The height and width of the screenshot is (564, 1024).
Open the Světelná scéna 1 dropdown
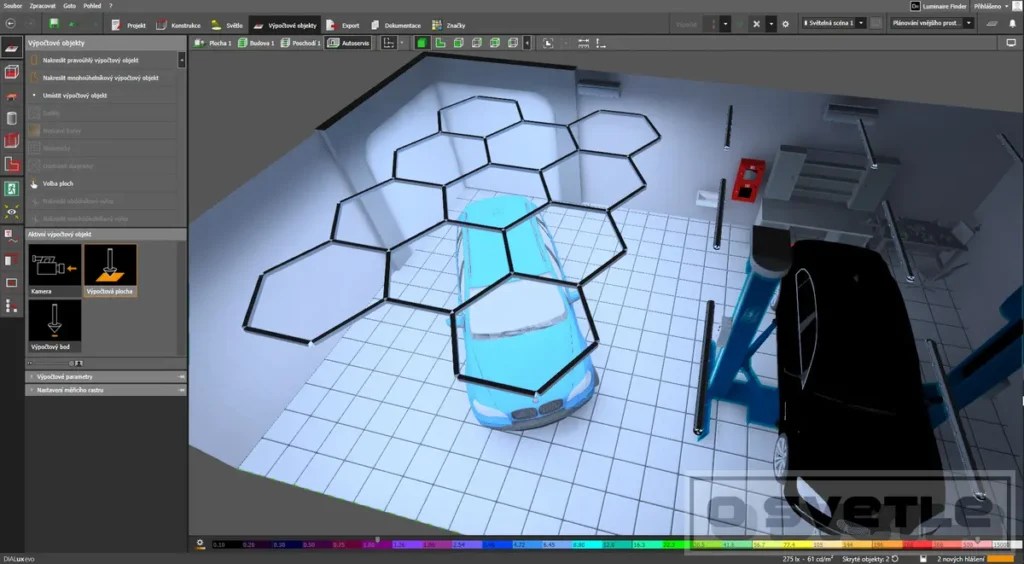[x=833, y=23]
